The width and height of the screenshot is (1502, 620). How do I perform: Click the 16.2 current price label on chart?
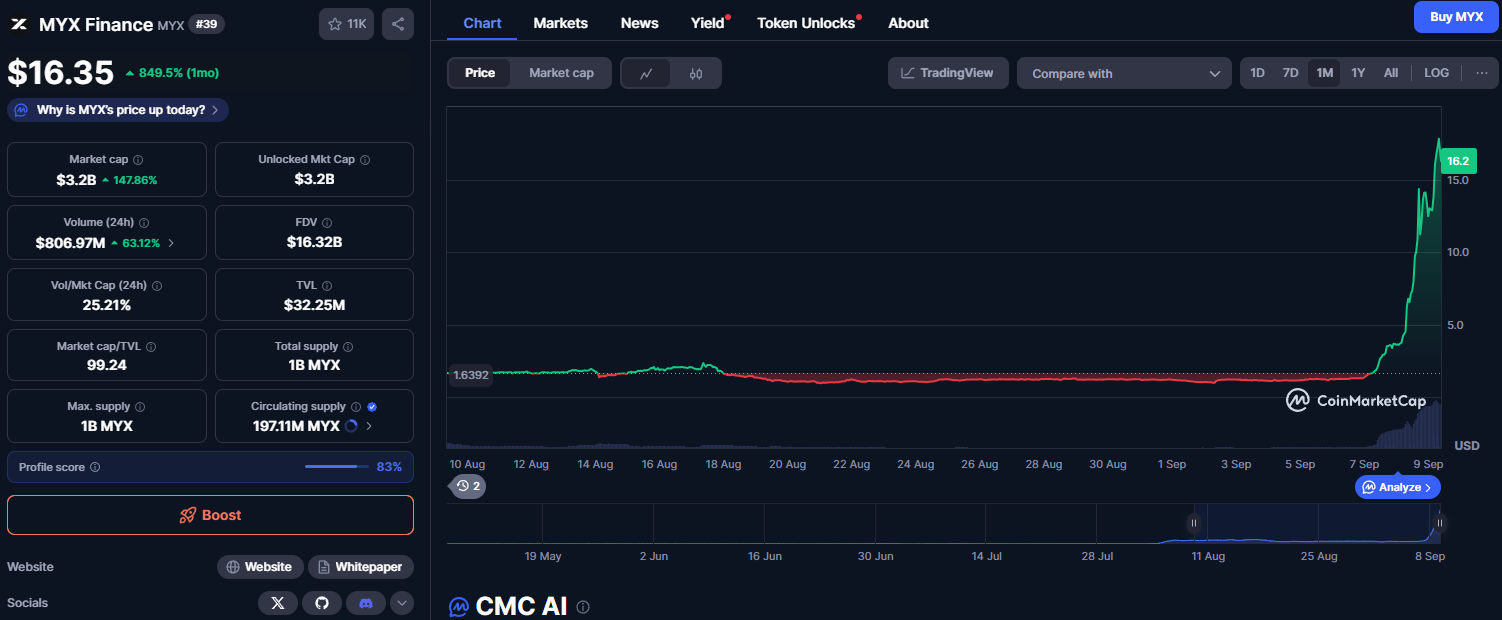[1458, 161]
